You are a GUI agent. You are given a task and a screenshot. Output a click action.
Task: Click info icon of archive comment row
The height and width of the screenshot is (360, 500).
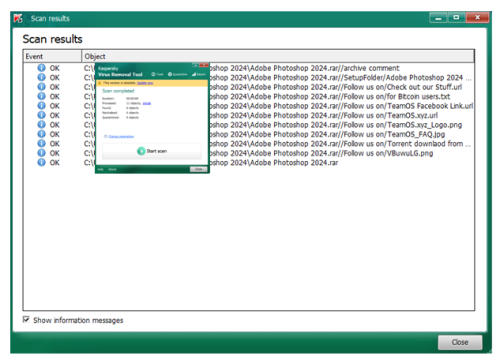pos(41,68)
